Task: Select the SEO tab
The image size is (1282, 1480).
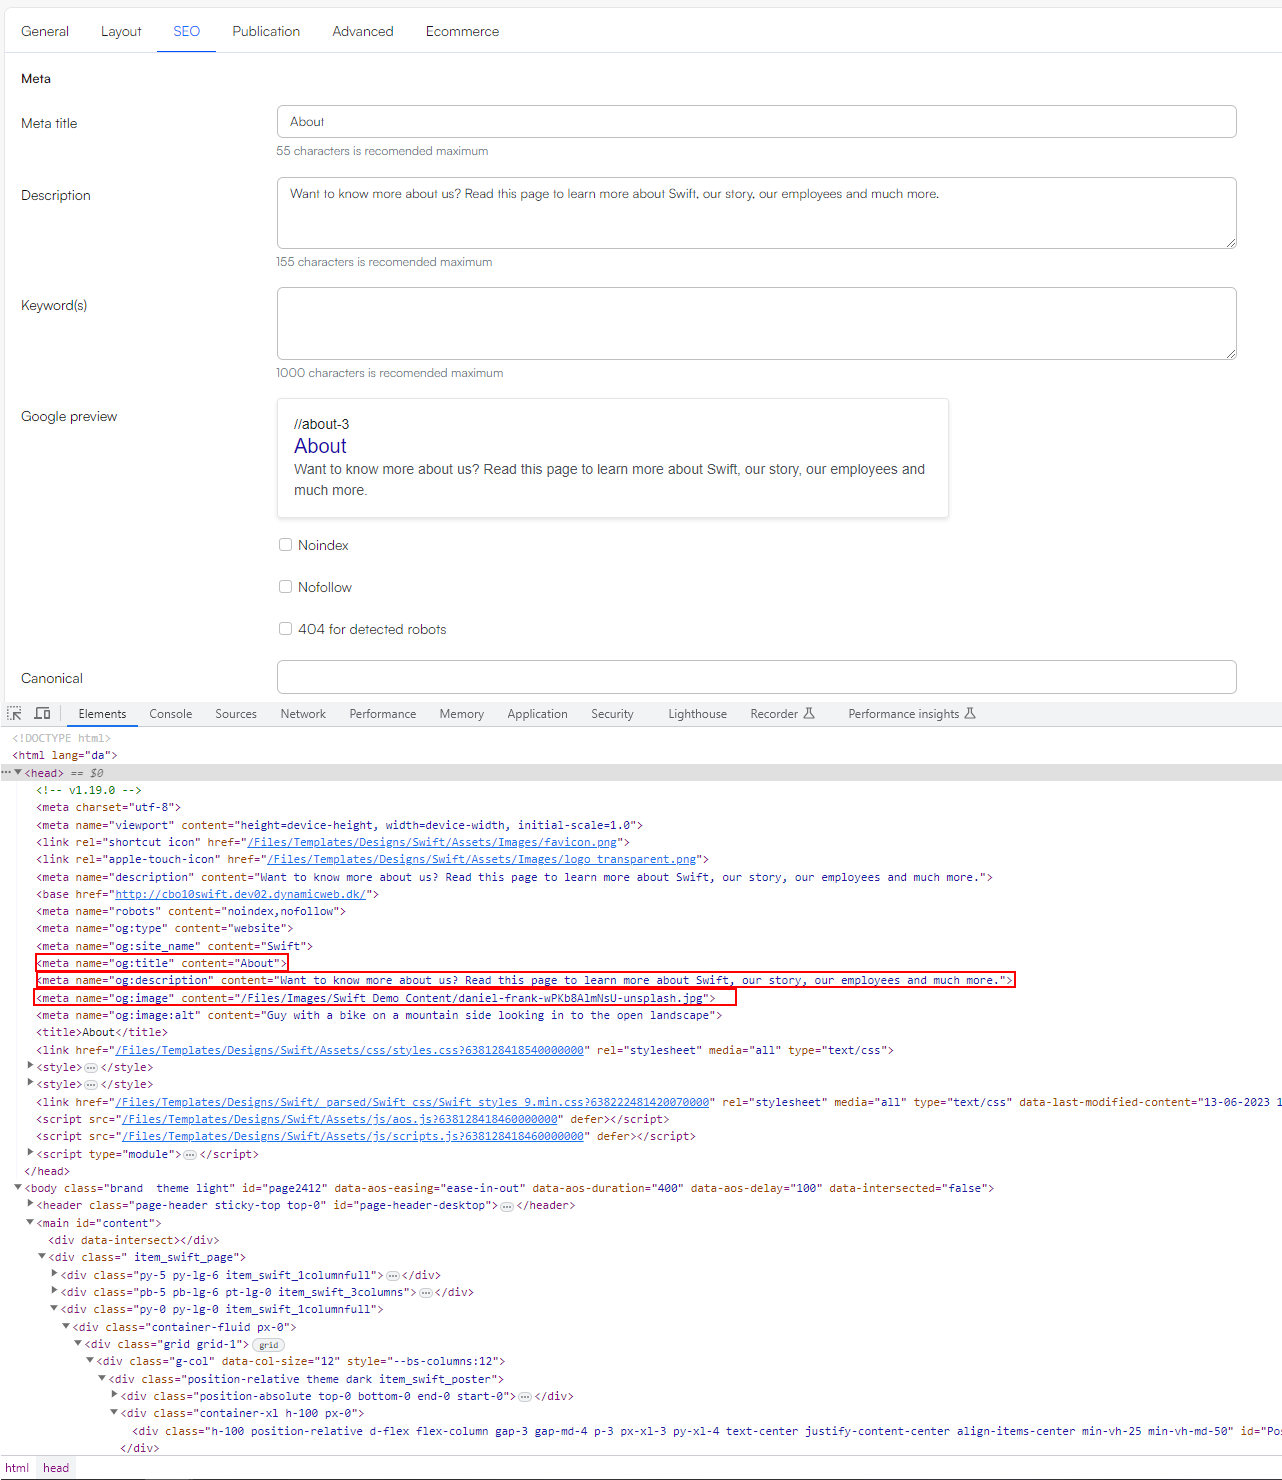Action: [x=186, y=31]
